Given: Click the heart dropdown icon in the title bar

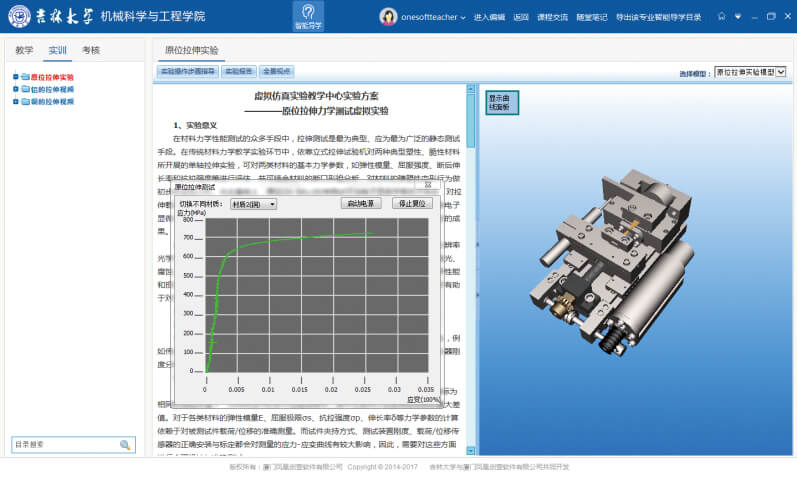Looking at the screenshot, I should point(737,17).
